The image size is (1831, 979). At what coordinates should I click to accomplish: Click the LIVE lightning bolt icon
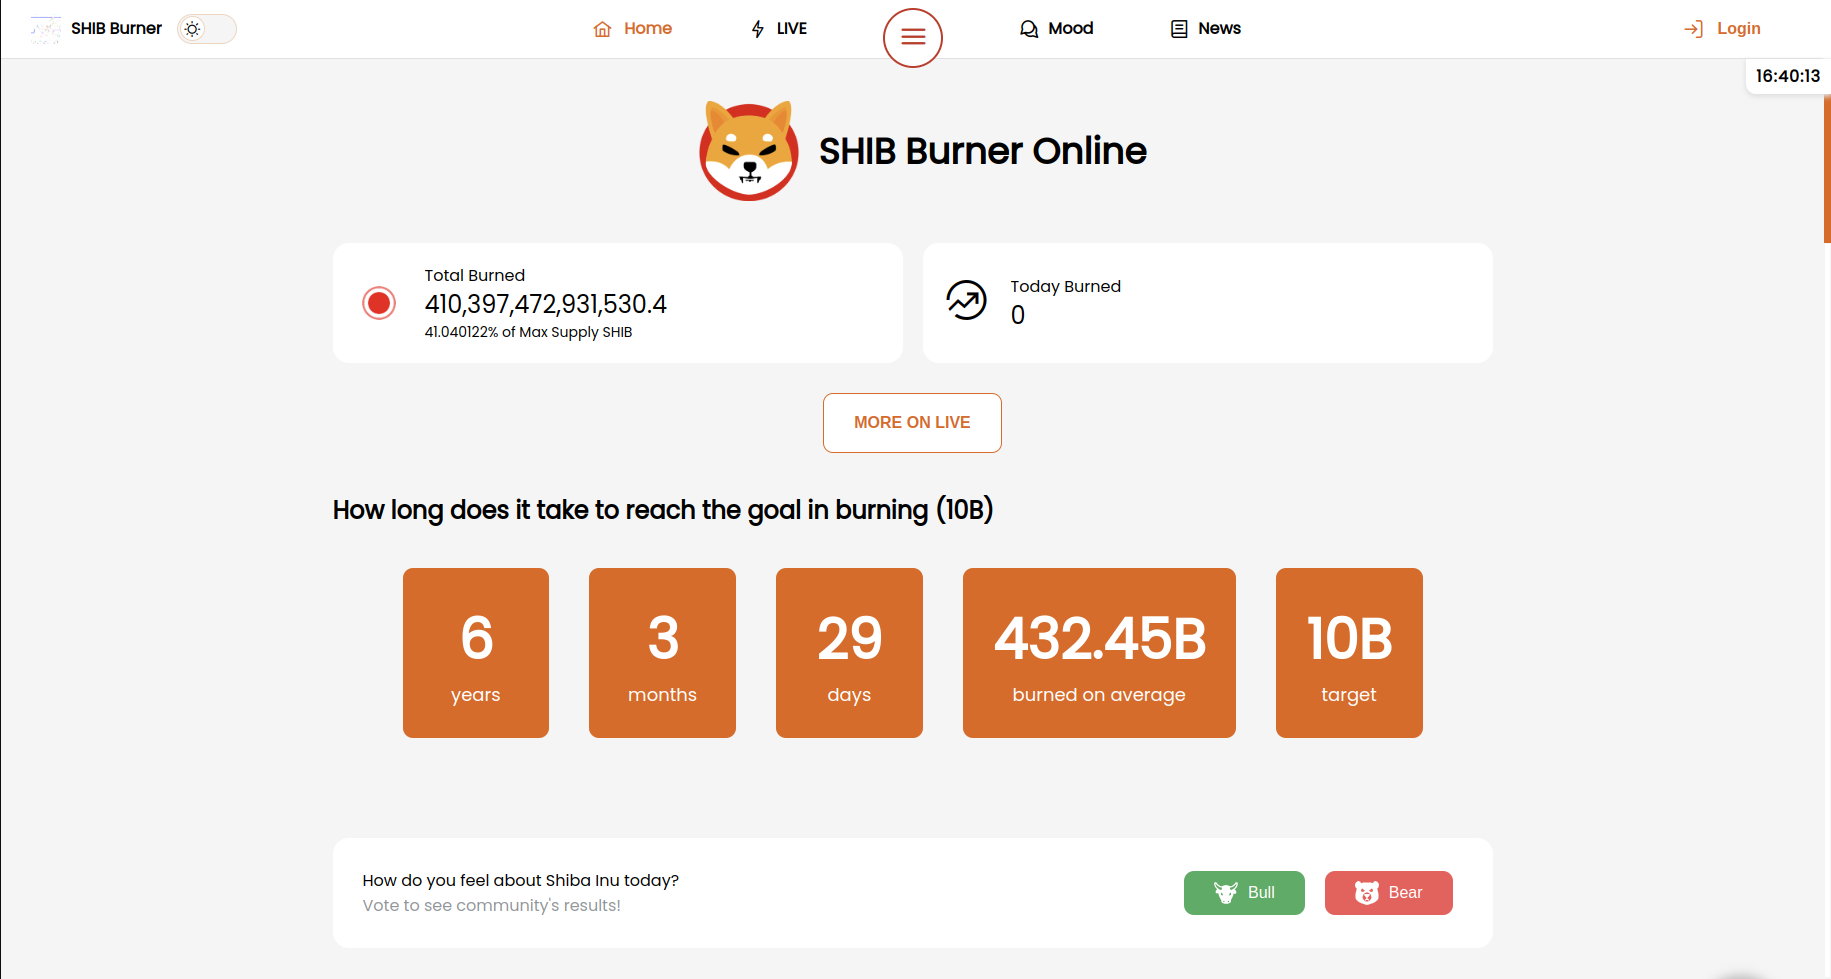tap(758, 29)
